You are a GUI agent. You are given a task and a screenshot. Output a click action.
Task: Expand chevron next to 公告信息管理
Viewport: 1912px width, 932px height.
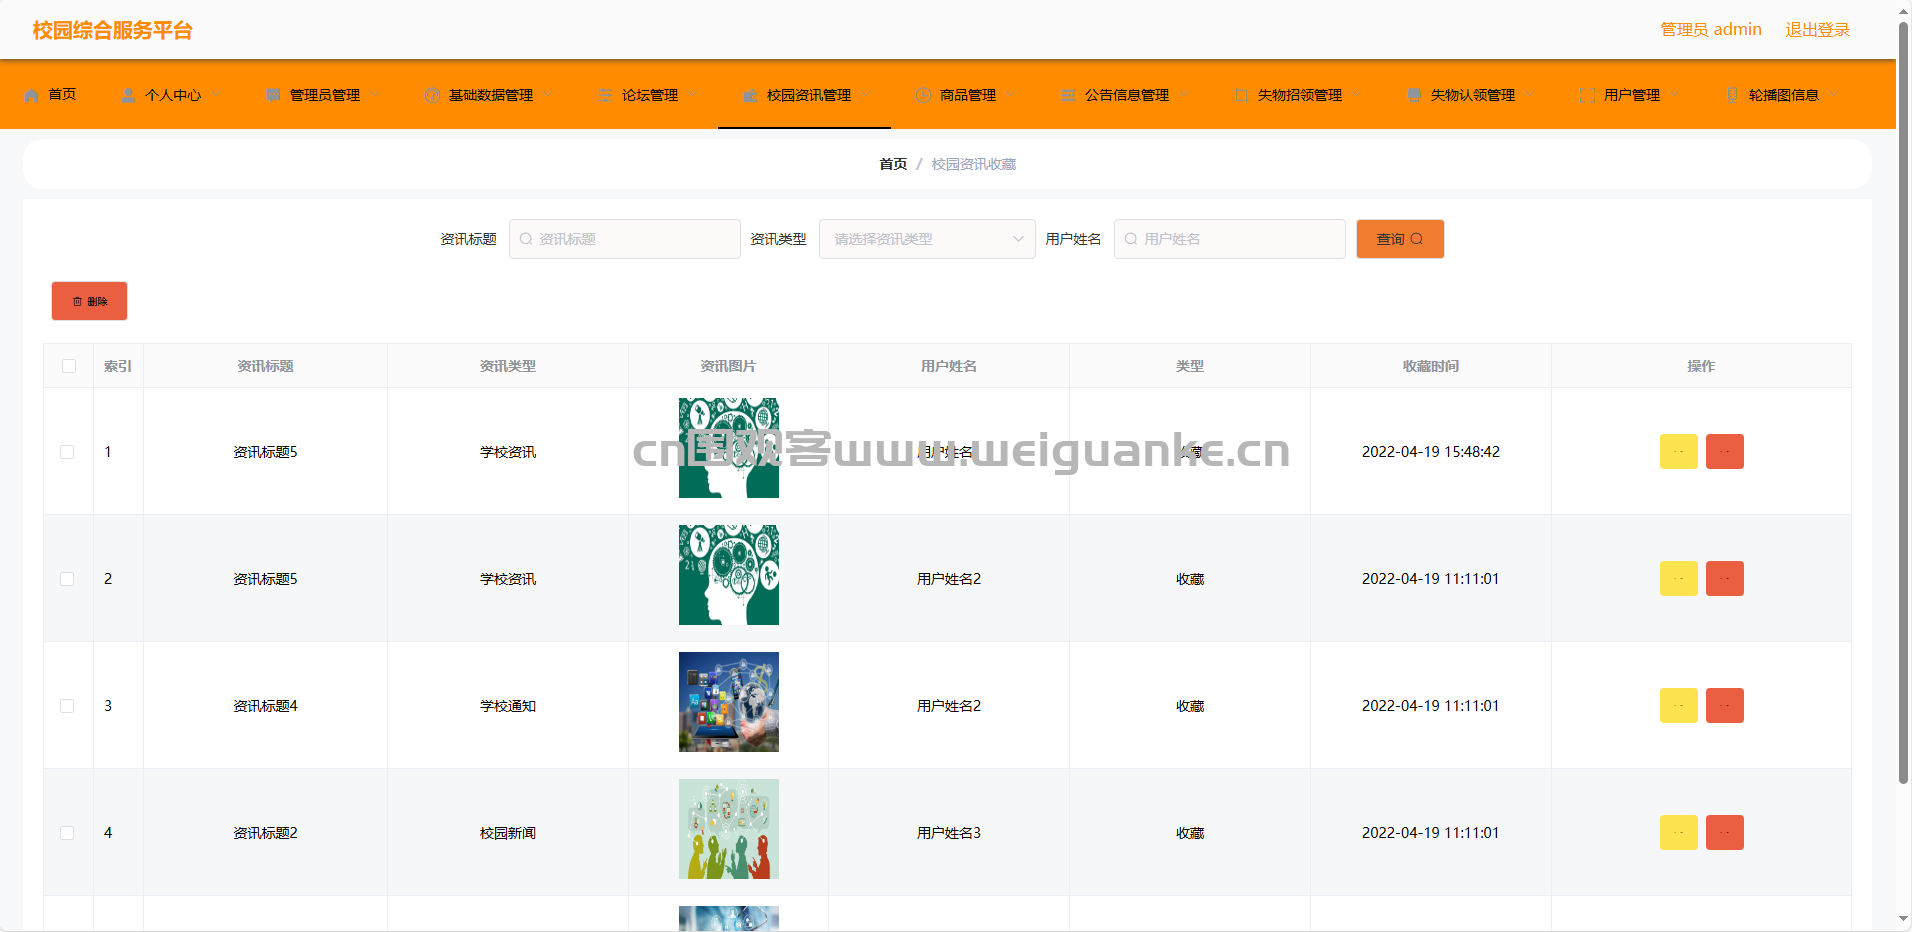tap(1183, 95)
